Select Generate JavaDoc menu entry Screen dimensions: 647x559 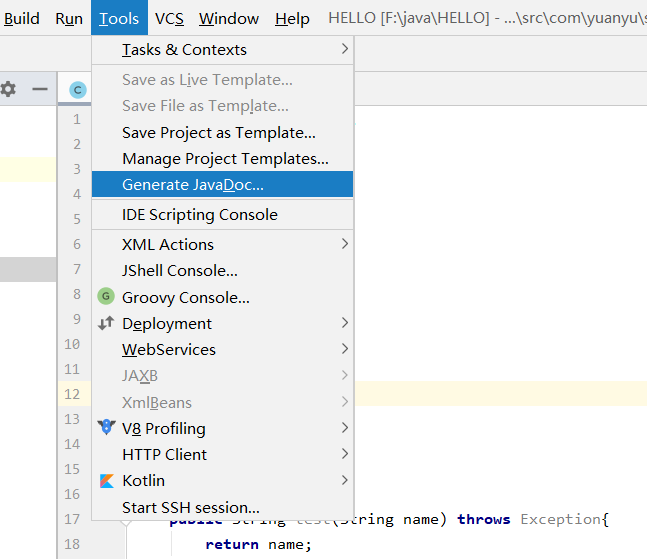(x=192, y=185)
